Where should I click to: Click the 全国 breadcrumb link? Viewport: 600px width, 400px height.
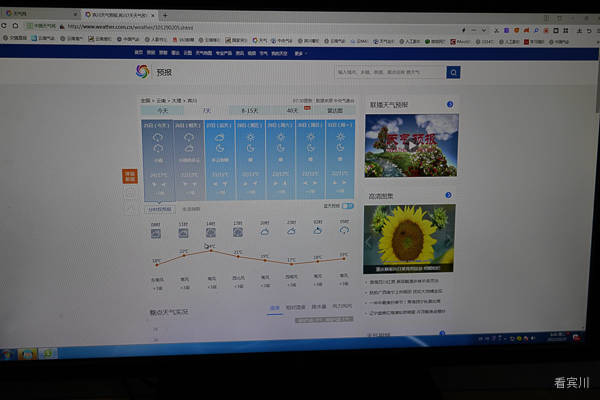145,101
